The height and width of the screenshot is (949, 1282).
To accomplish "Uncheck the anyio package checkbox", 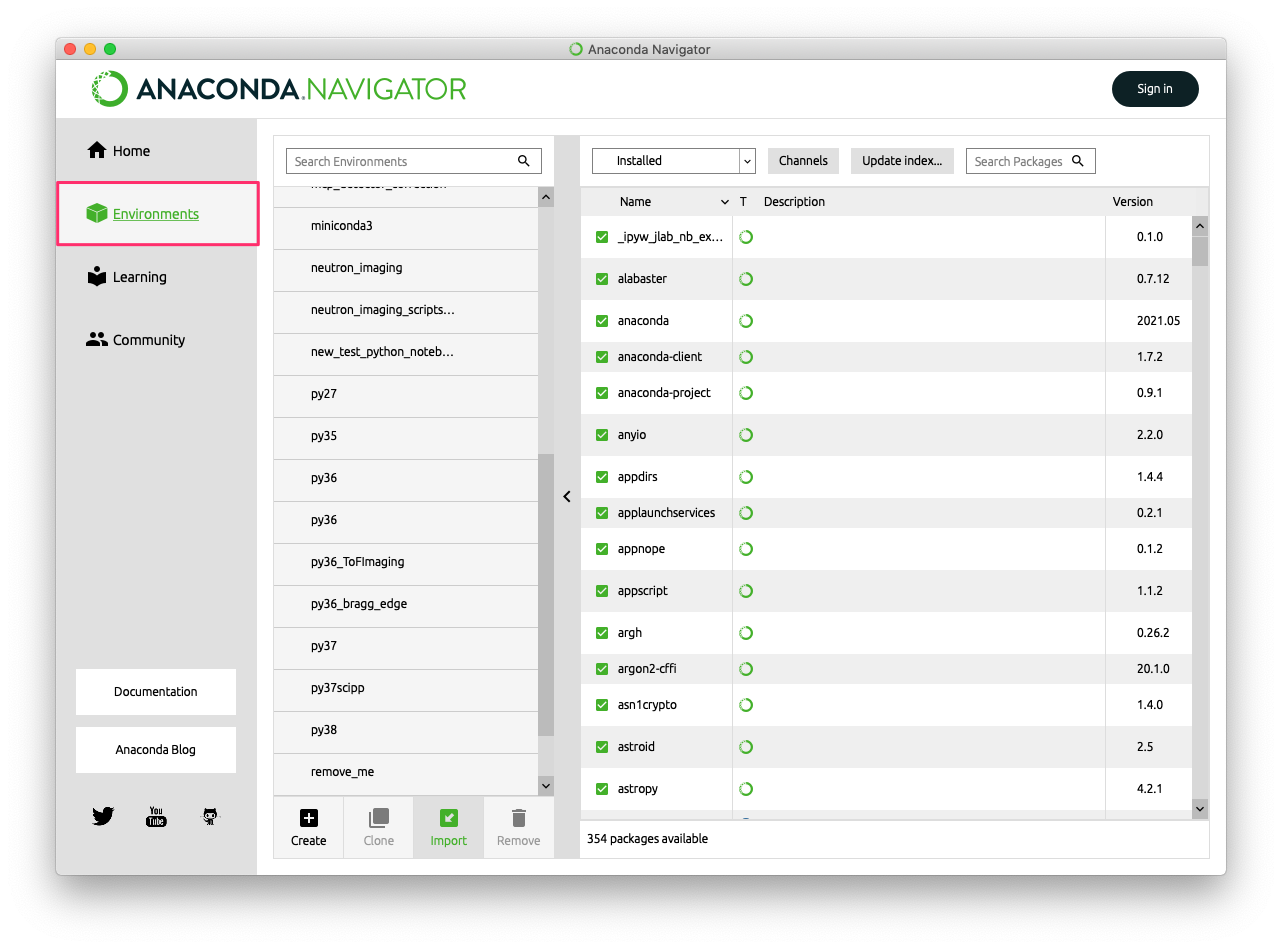I will 602,435.
